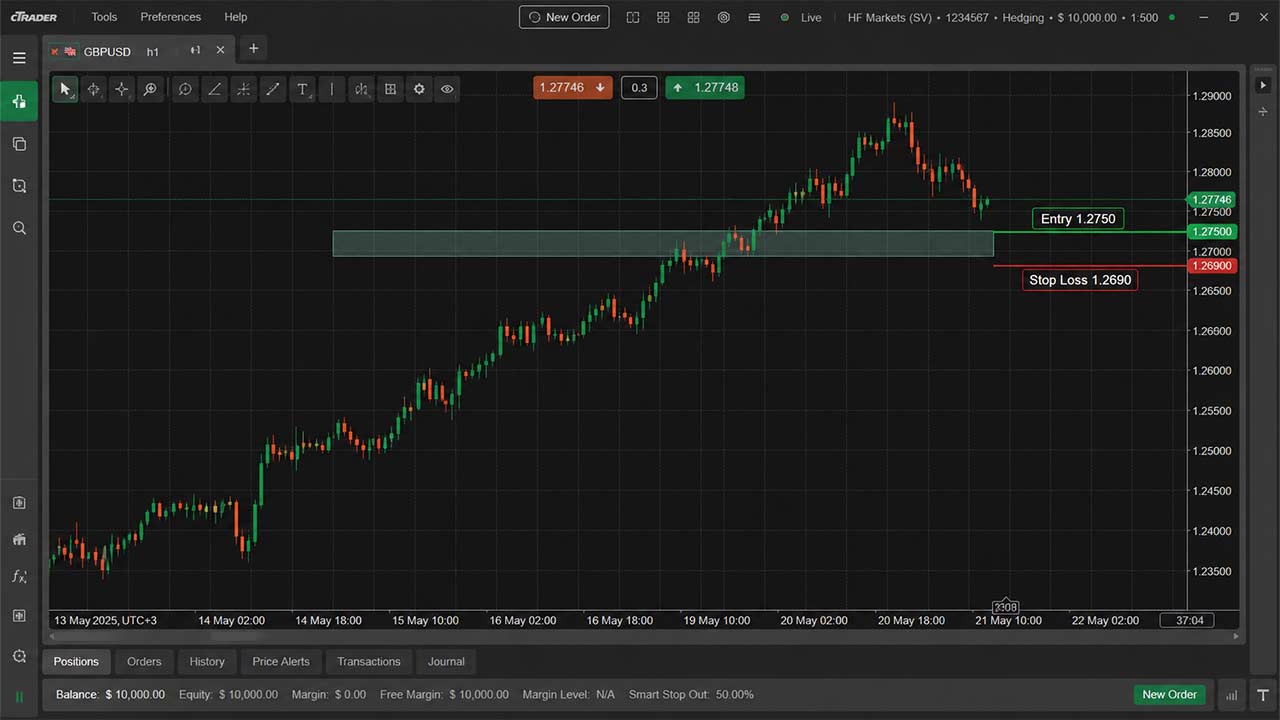
Task: Switch to the Positions tab
Action: [x=76, y=661]
